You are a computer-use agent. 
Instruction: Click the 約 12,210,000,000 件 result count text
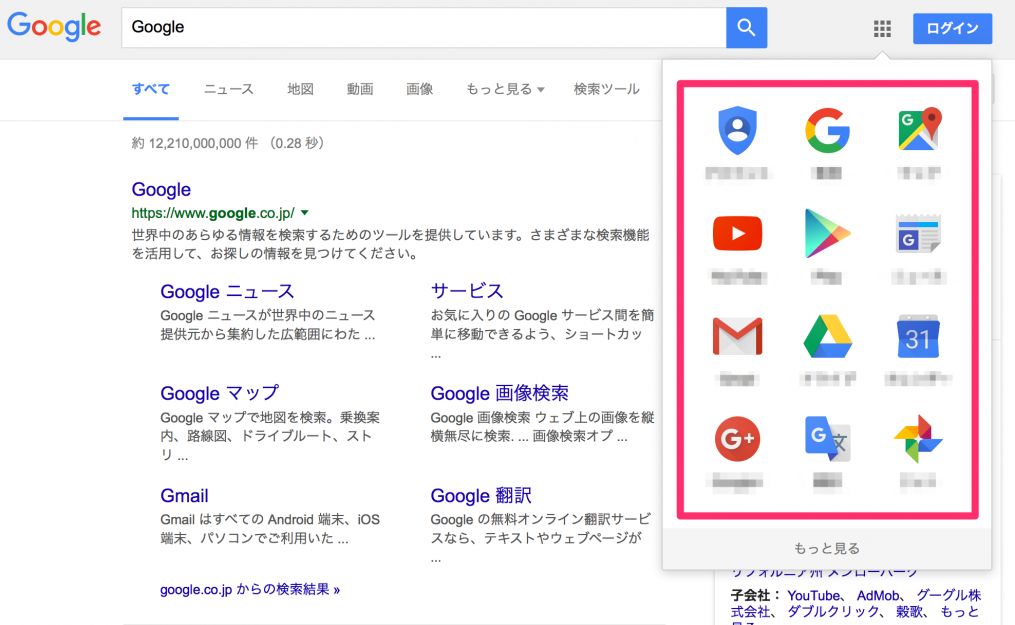[x=195, y=143]
